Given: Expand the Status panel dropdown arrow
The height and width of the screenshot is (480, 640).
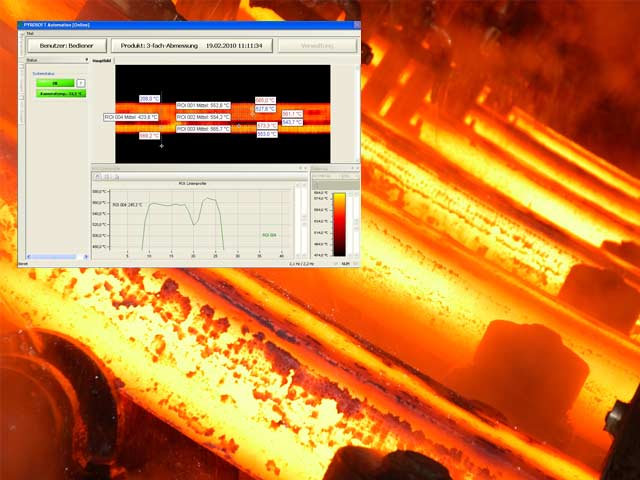Looking at the screenshot, I should tap(84, 61).
